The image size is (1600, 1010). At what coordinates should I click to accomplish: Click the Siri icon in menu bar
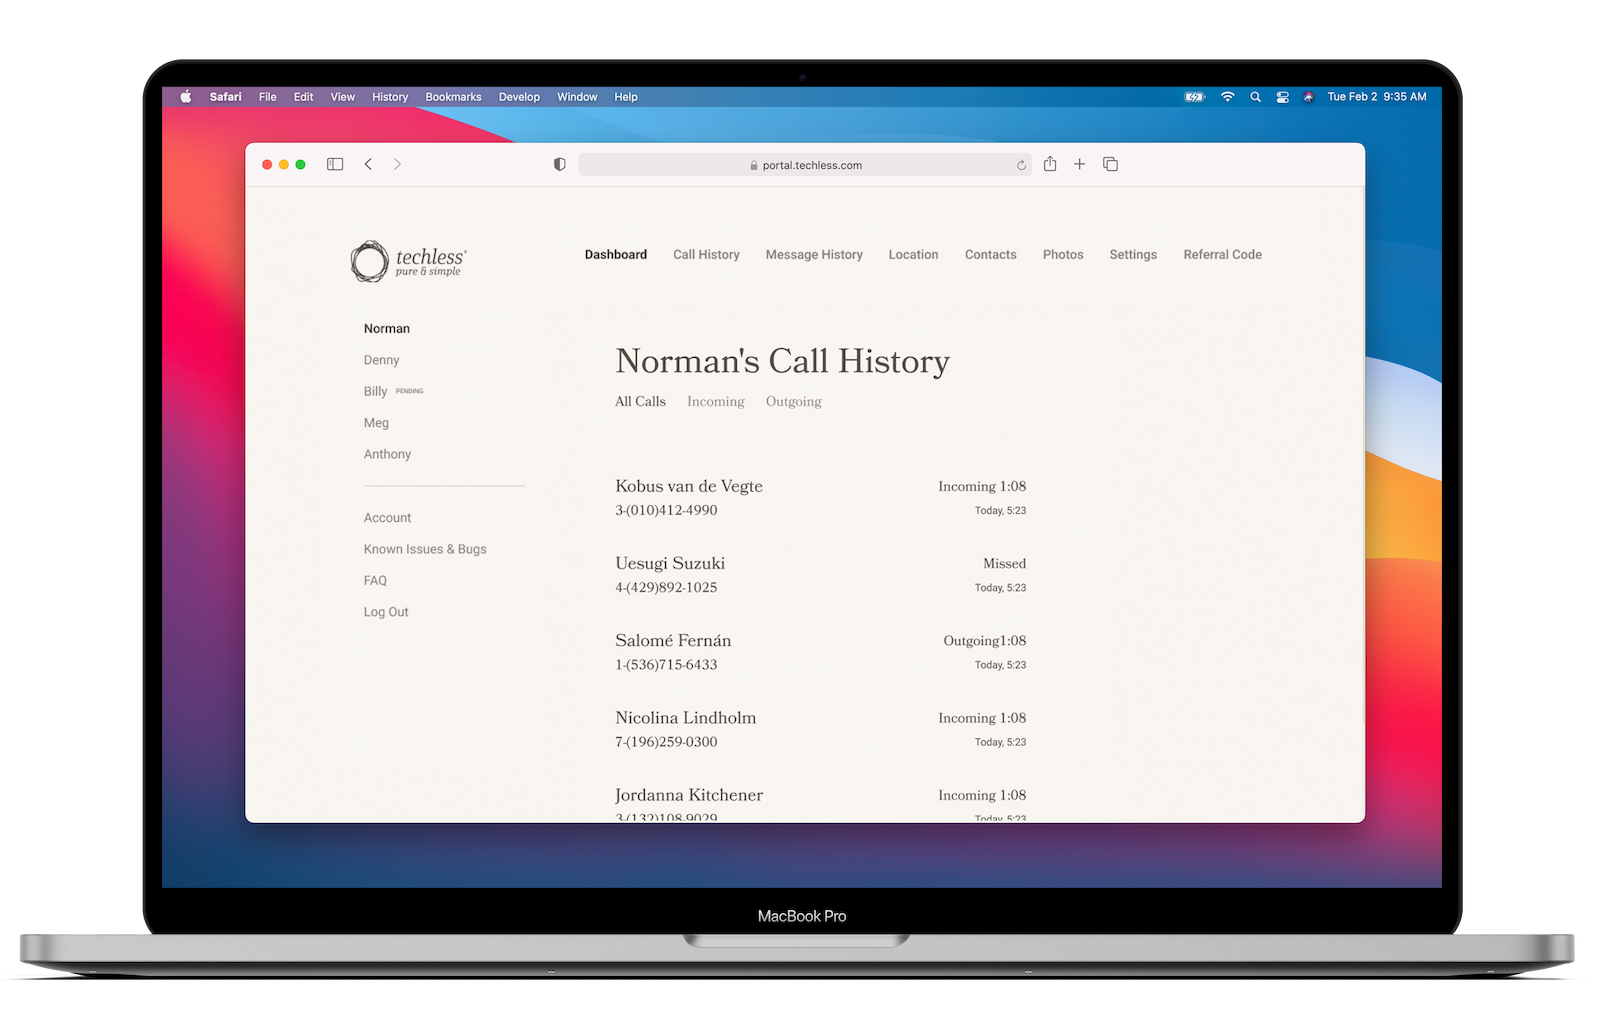1308,97
